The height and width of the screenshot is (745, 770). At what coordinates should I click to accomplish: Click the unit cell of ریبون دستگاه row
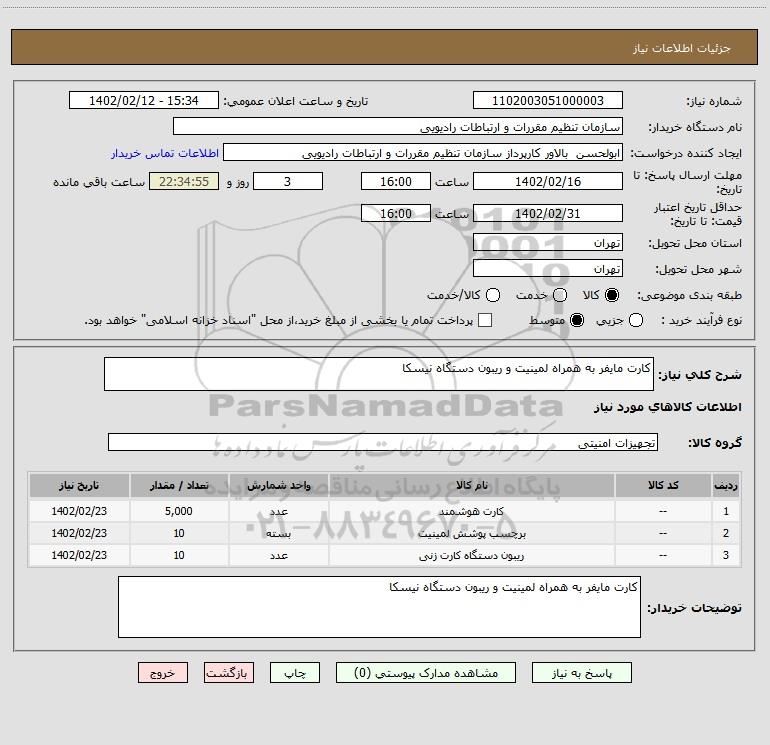coord(278,555)
